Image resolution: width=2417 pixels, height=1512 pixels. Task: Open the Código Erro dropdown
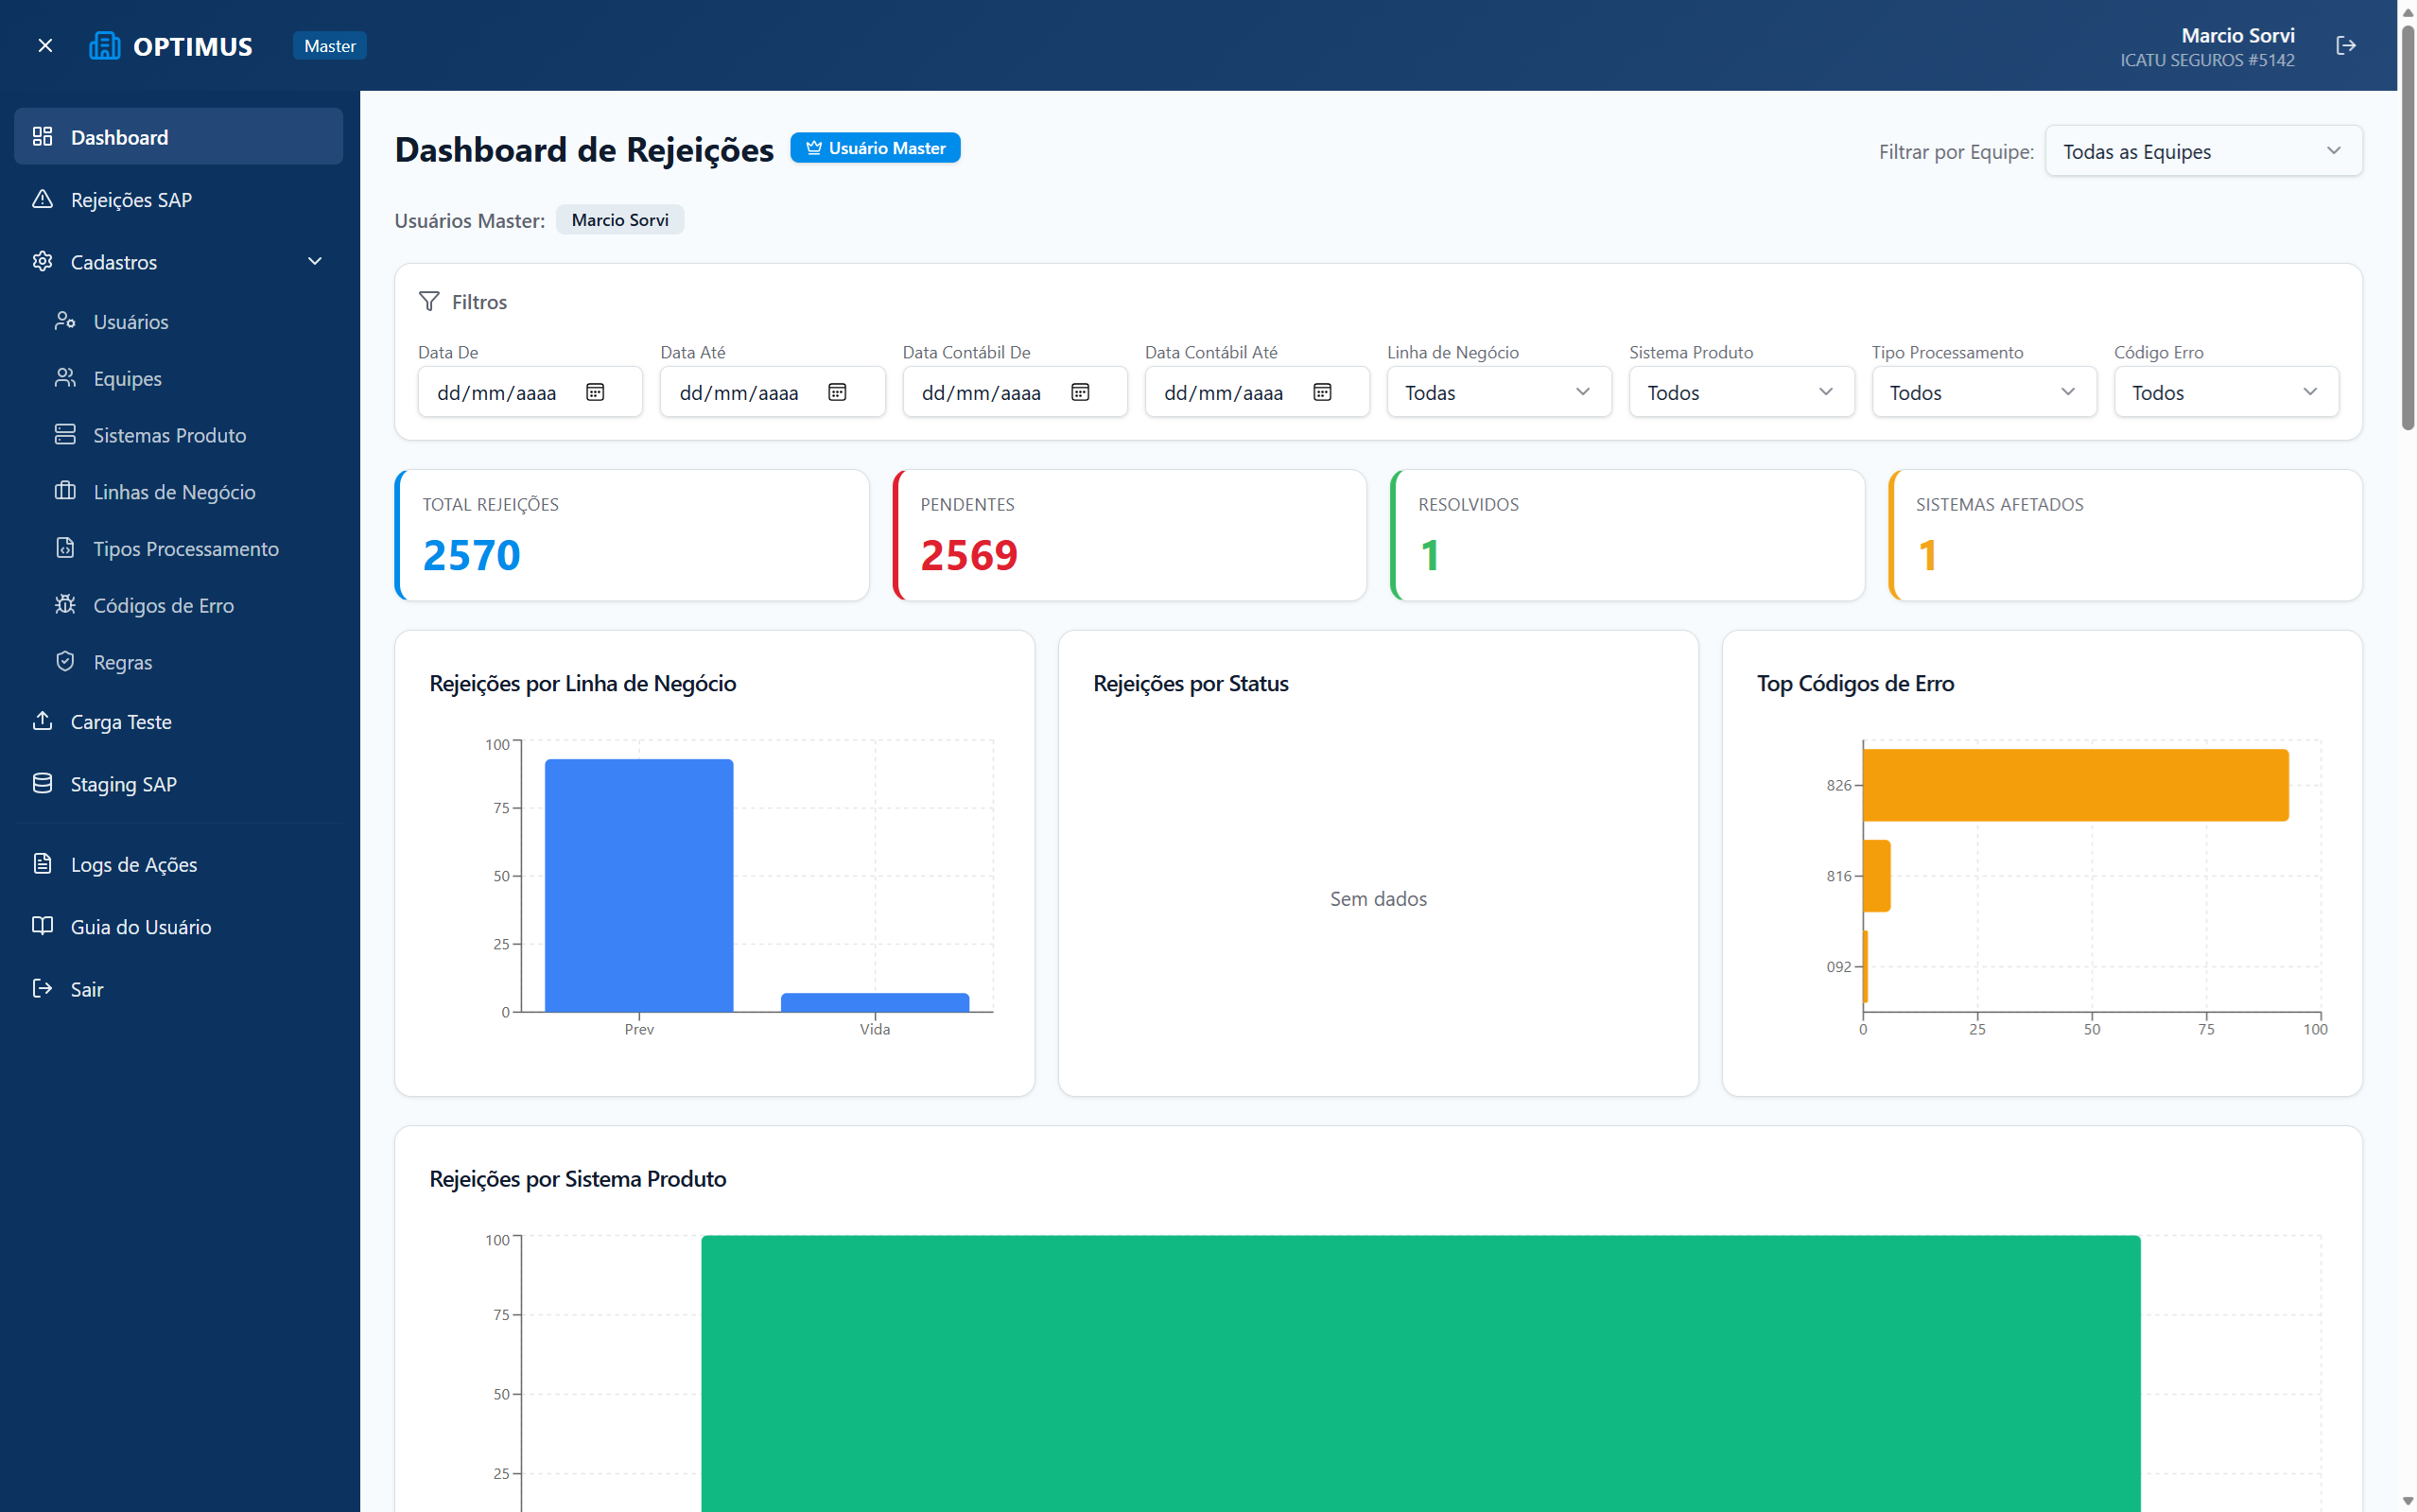2225,392
